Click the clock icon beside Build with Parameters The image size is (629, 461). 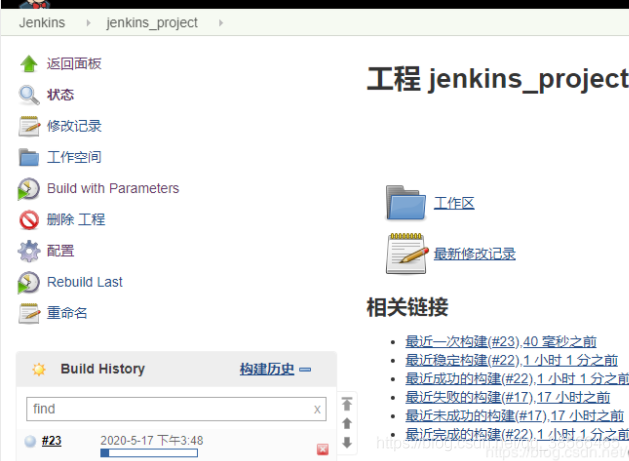(28, 189)
